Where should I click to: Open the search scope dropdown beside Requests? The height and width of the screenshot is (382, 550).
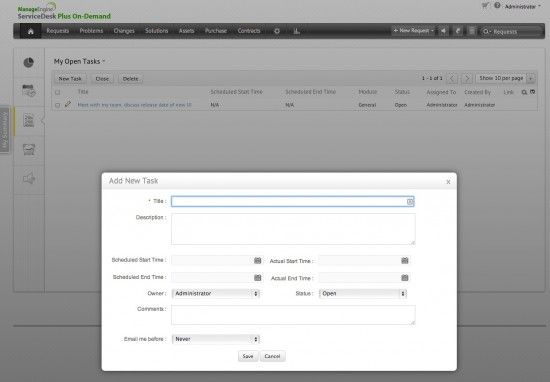[x=487, y=32]
